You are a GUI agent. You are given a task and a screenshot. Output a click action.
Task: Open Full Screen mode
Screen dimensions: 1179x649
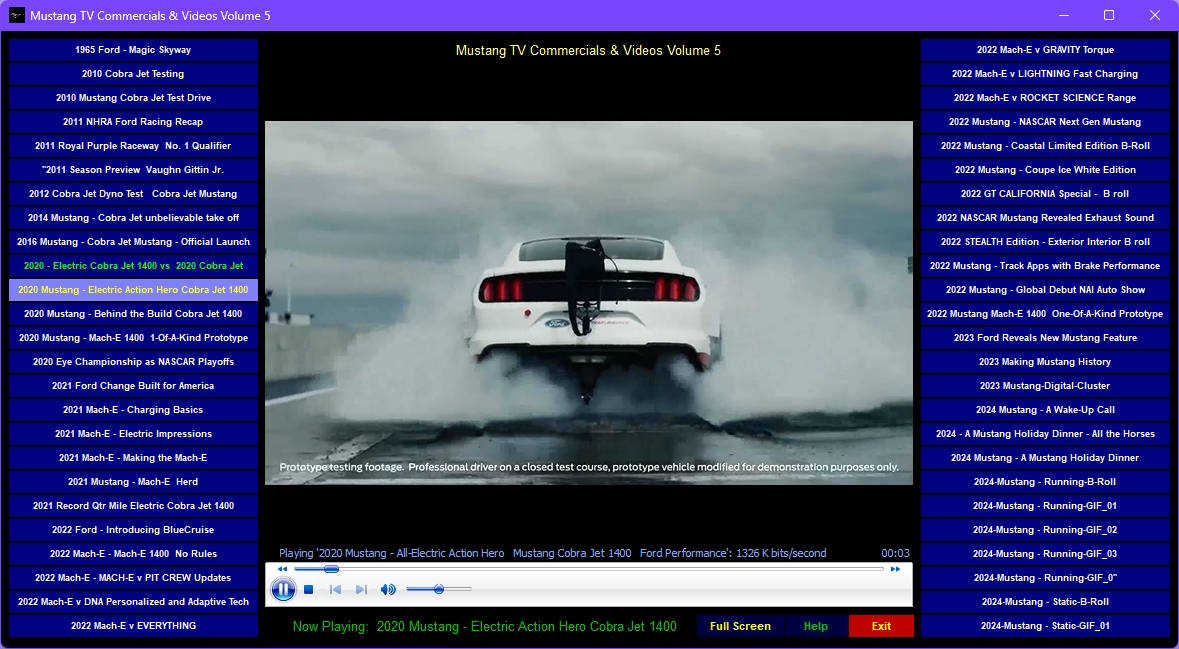(x=740, y=626)
